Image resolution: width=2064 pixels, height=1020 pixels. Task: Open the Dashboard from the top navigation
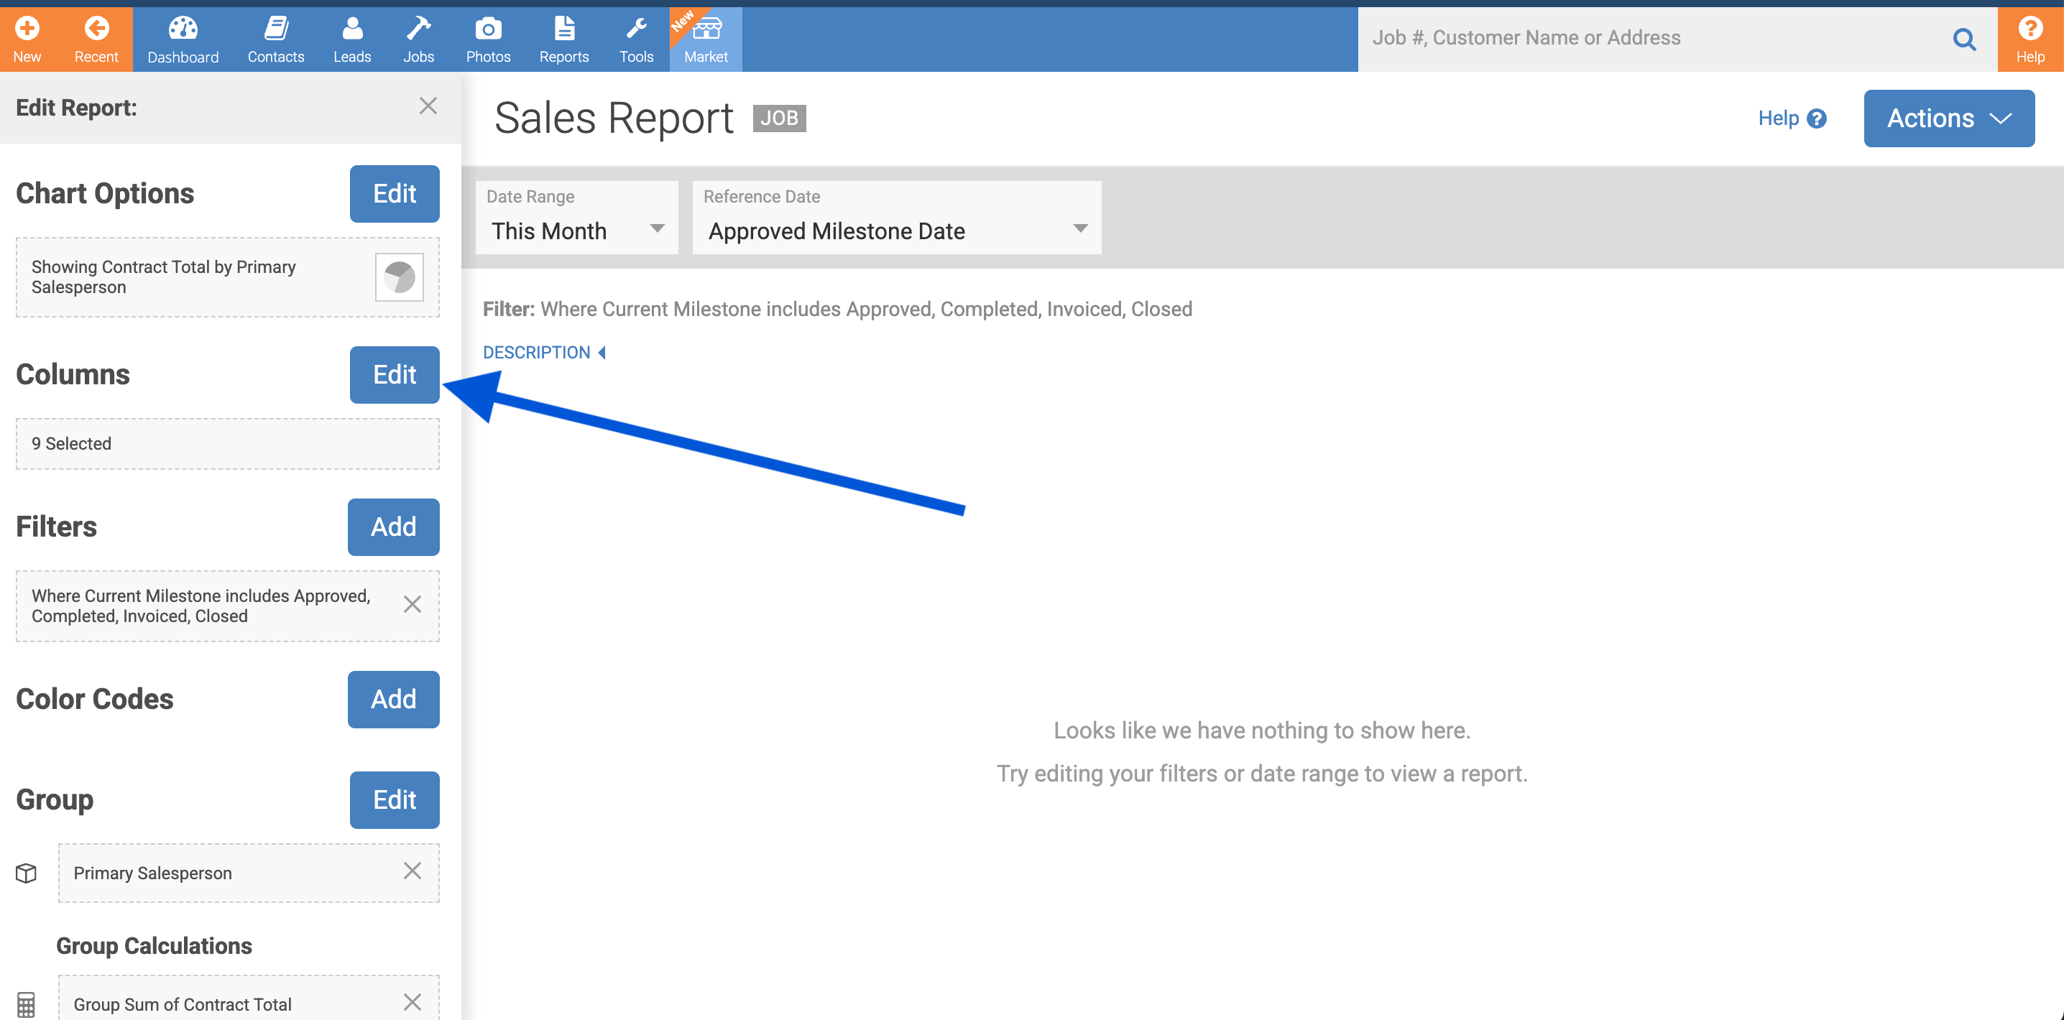(182, 38)
